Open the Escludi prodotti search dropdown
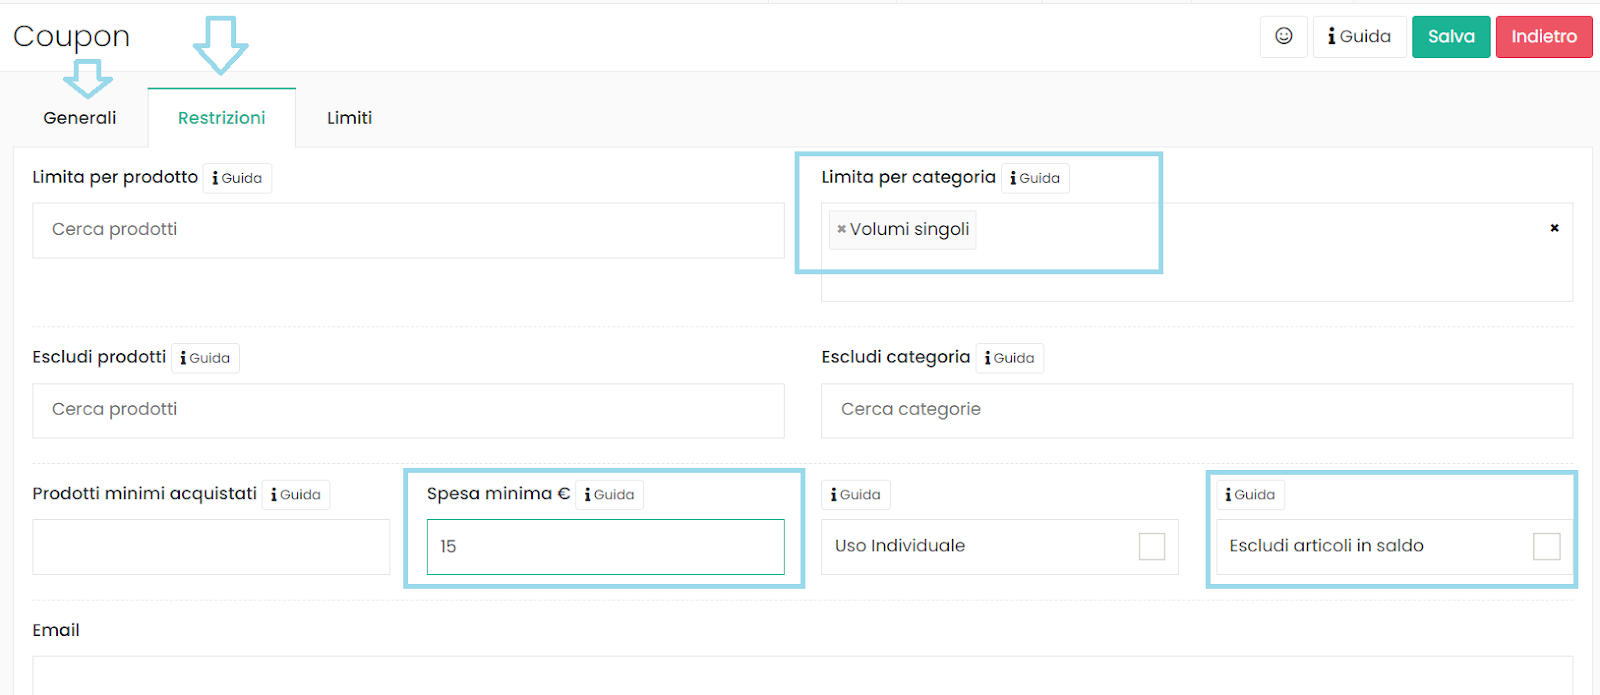The height and width of the screenshot is (695, 1600). [x=408, y=410]
